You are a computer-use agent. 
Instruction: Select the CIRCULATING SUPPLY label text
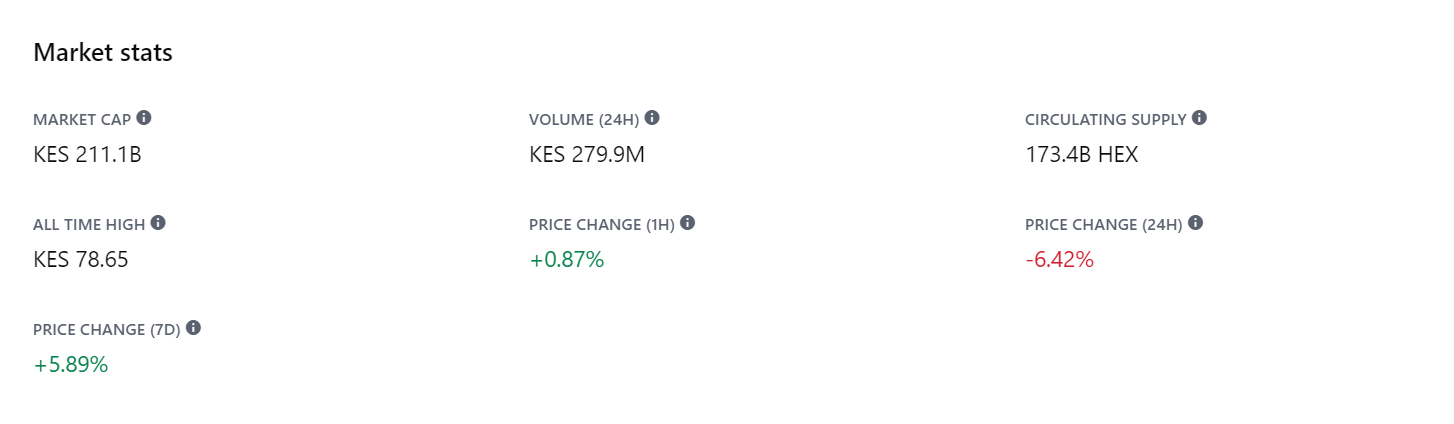pos(1105,120)
